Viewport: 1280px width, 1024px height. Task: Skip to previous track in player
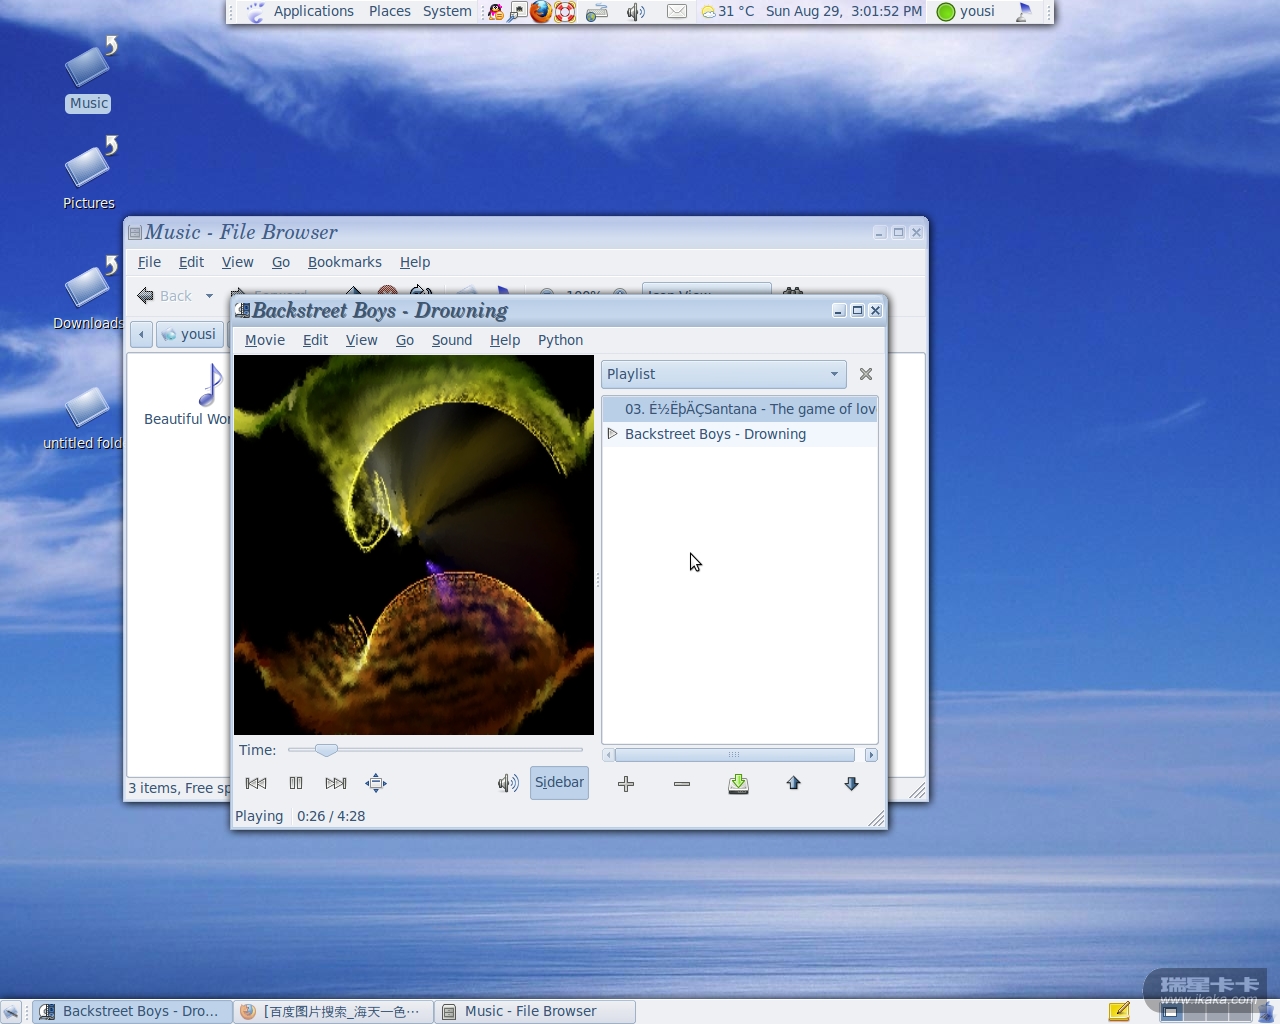[256, 783]
